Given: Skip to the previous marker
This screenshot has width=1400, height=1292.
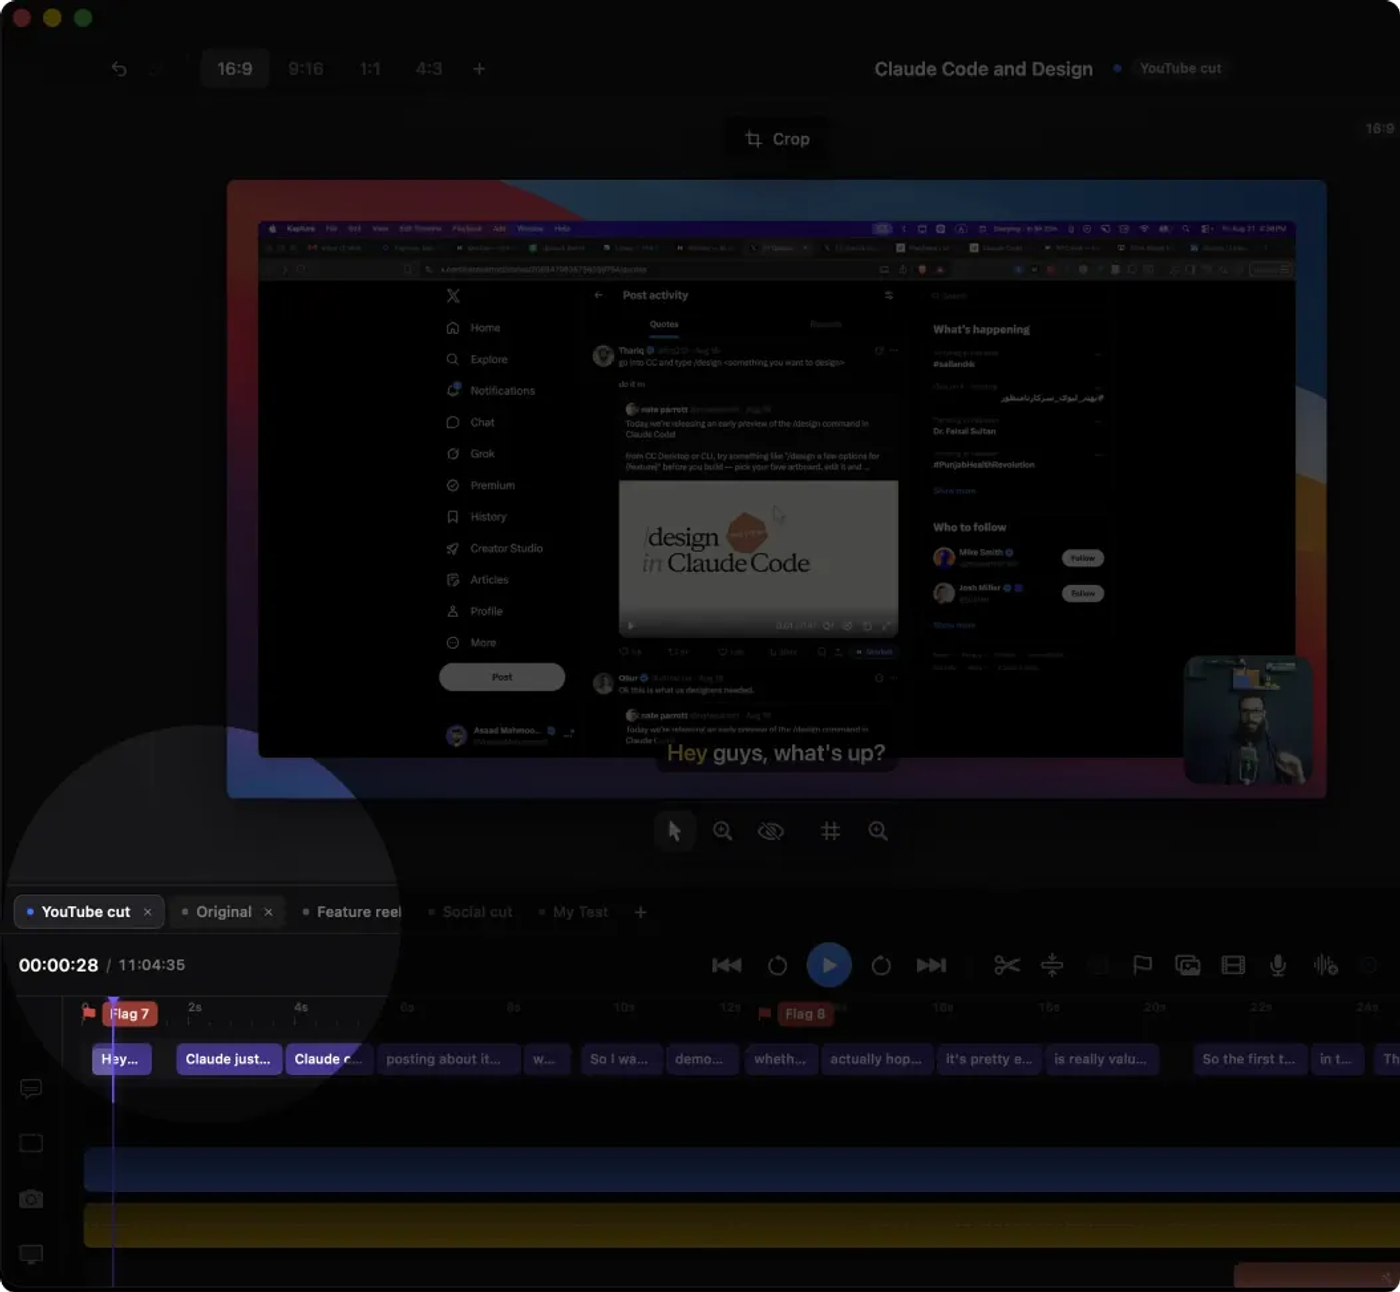Looking at the screenshot, I should point(727,965).
